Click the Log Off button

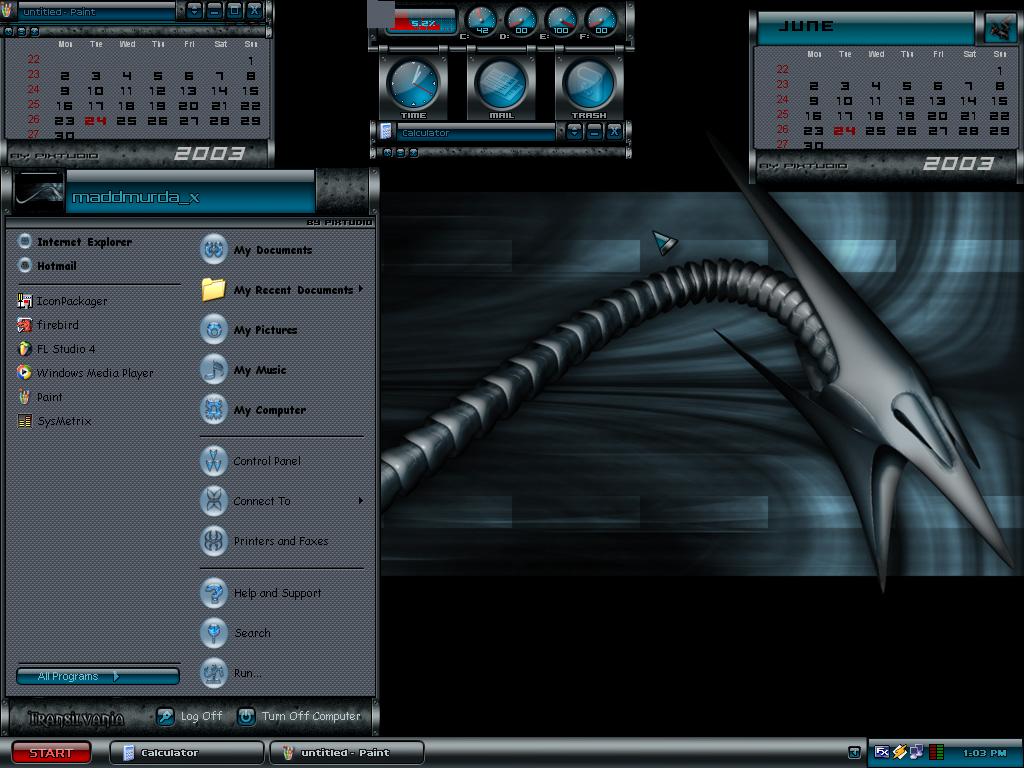190,716
